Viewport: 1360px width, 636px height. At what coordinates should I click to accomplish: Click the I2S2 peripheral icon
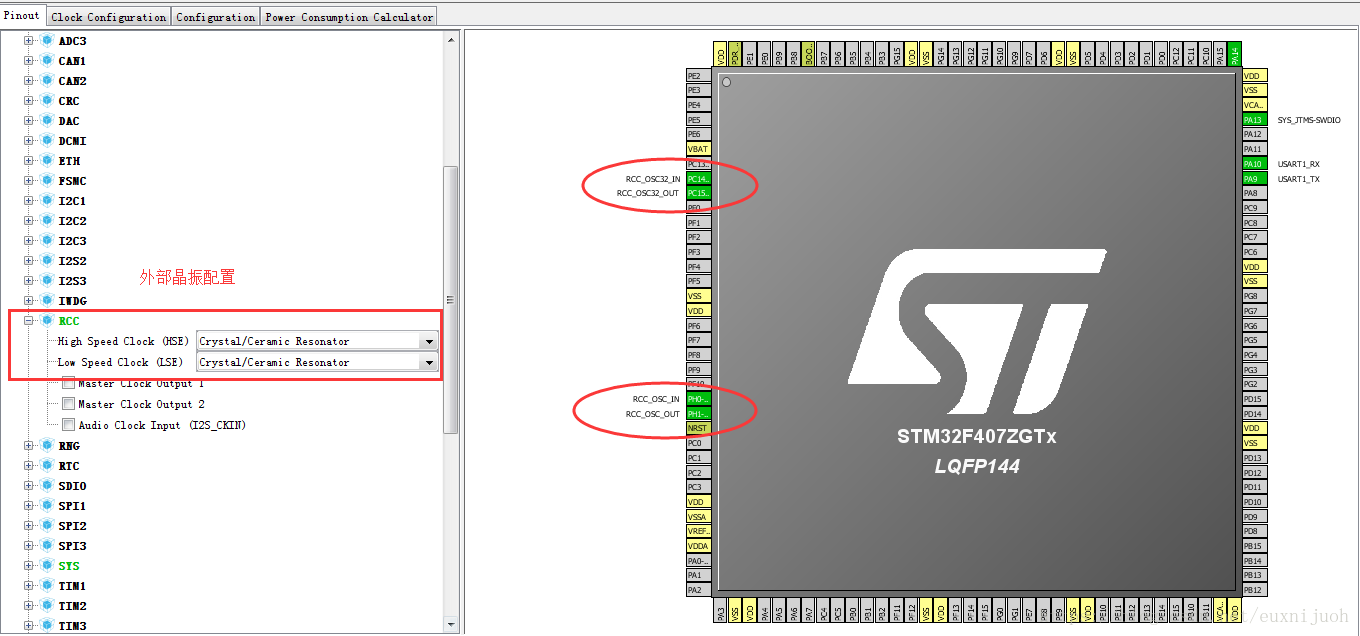[47, 261]
